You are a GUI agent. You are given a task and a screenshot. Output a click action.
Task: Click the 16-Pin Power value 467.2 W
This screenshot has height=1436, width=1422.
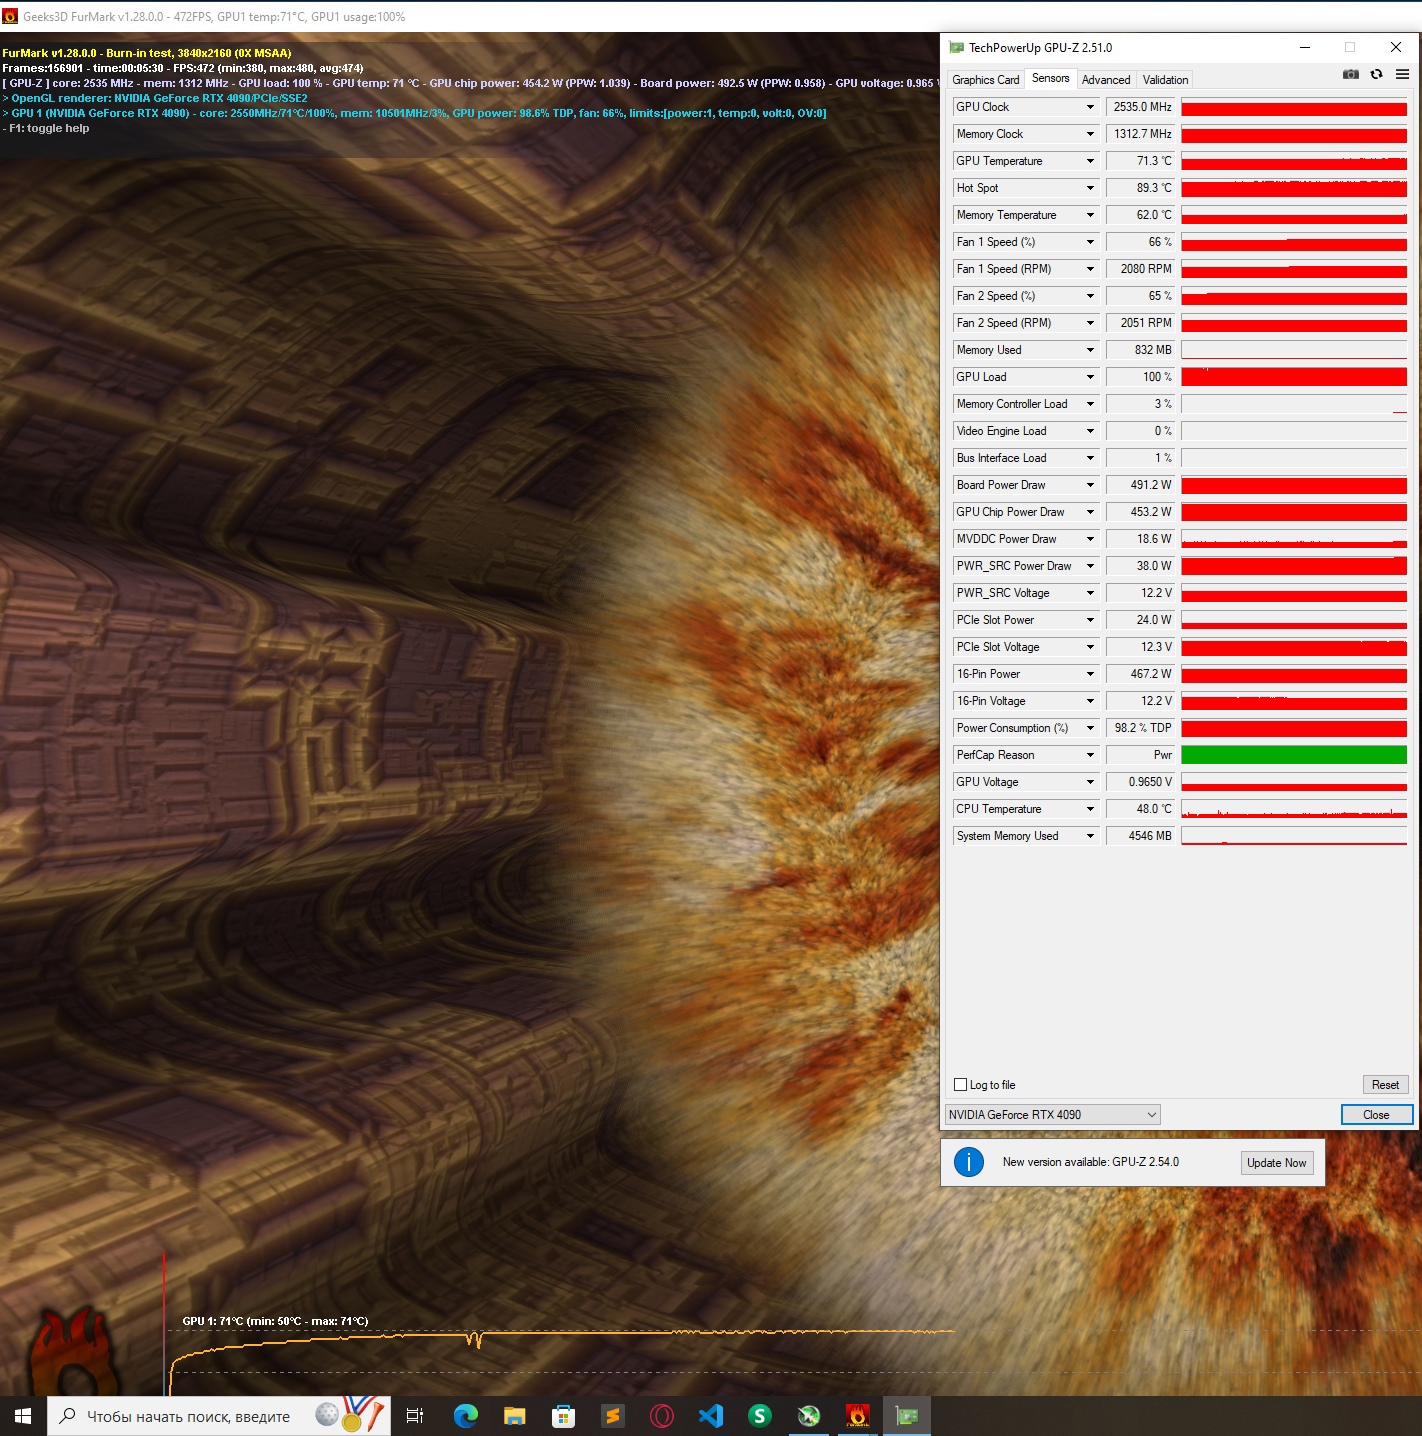click(x=1140, y=674)
